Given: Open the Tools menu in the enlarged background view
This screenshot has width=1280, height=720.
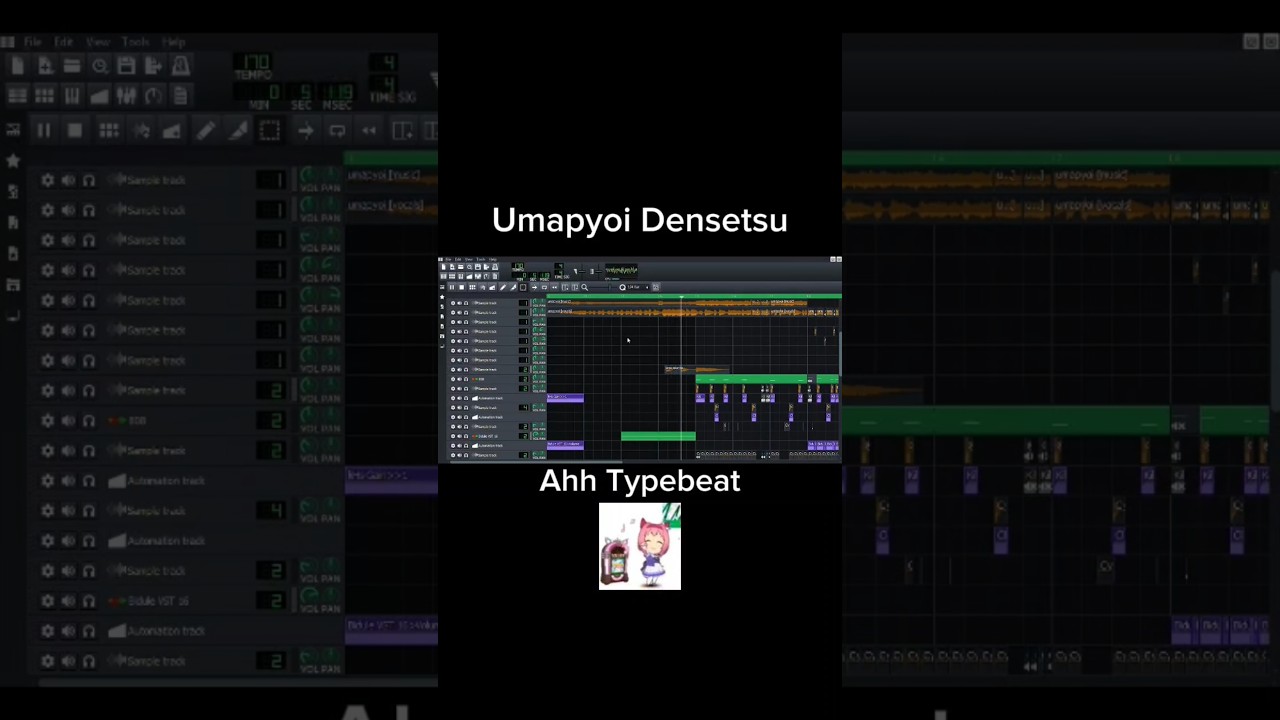Looking at the screenshot, I should click(135, 42).
